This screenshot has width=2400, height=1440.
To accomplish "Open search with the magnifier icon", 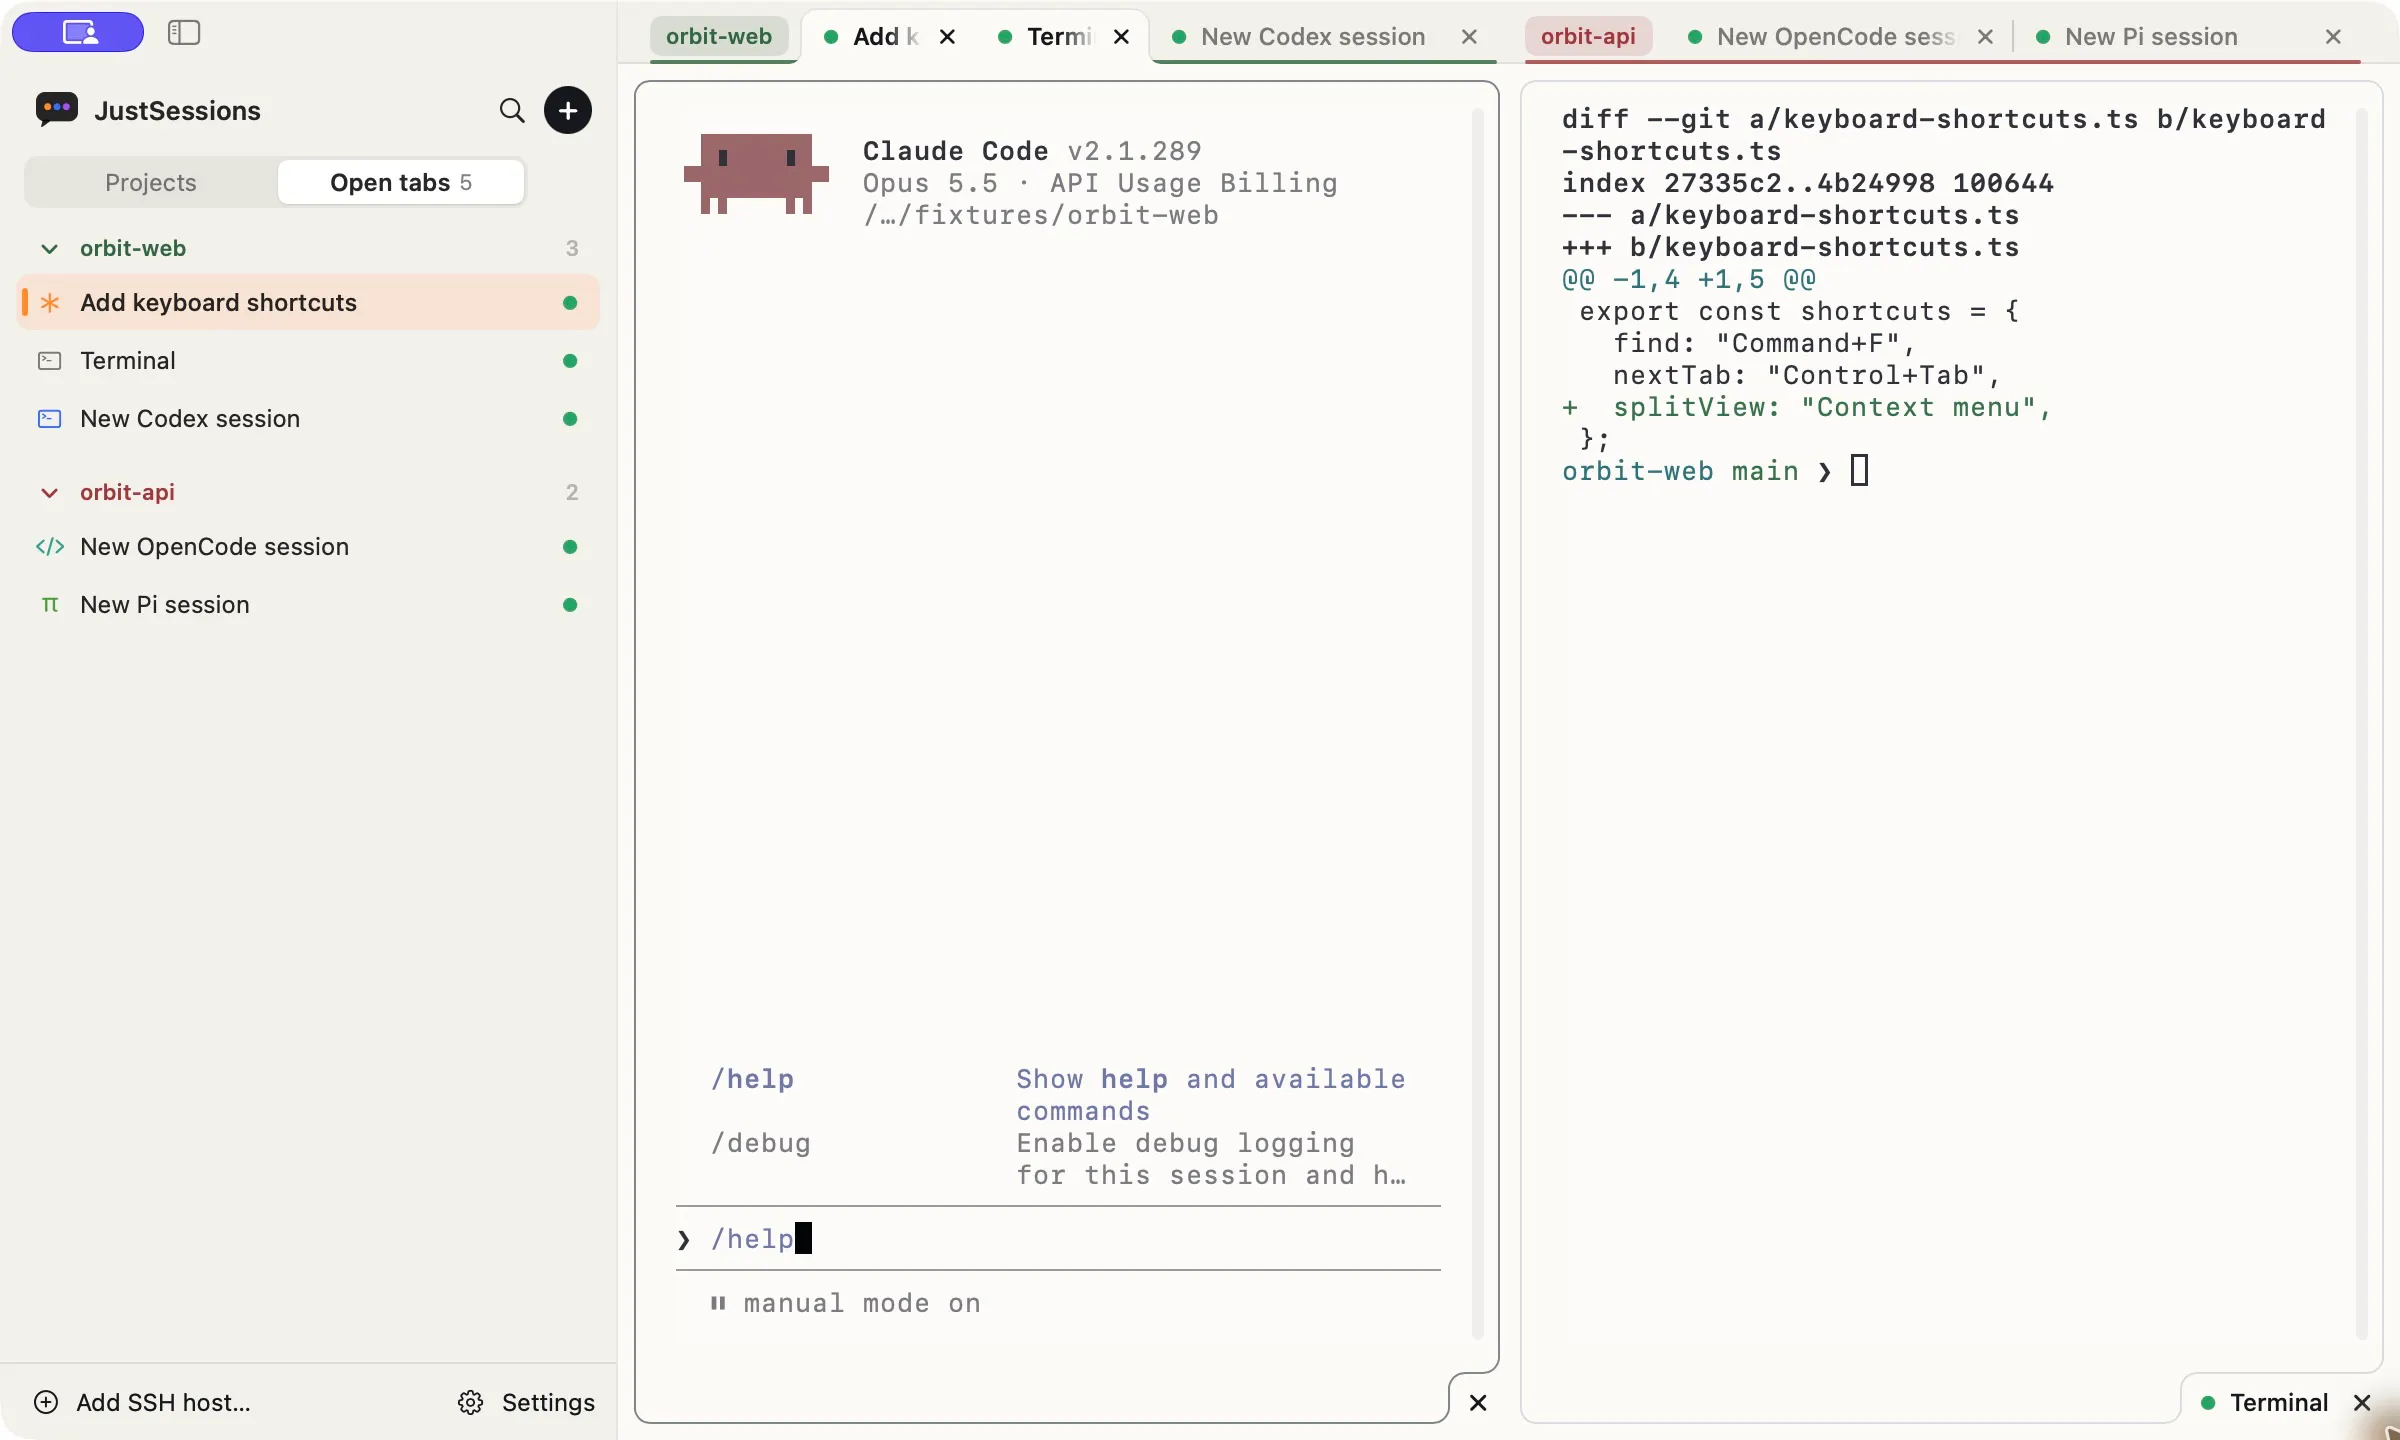I will click(x=511, y=110).
